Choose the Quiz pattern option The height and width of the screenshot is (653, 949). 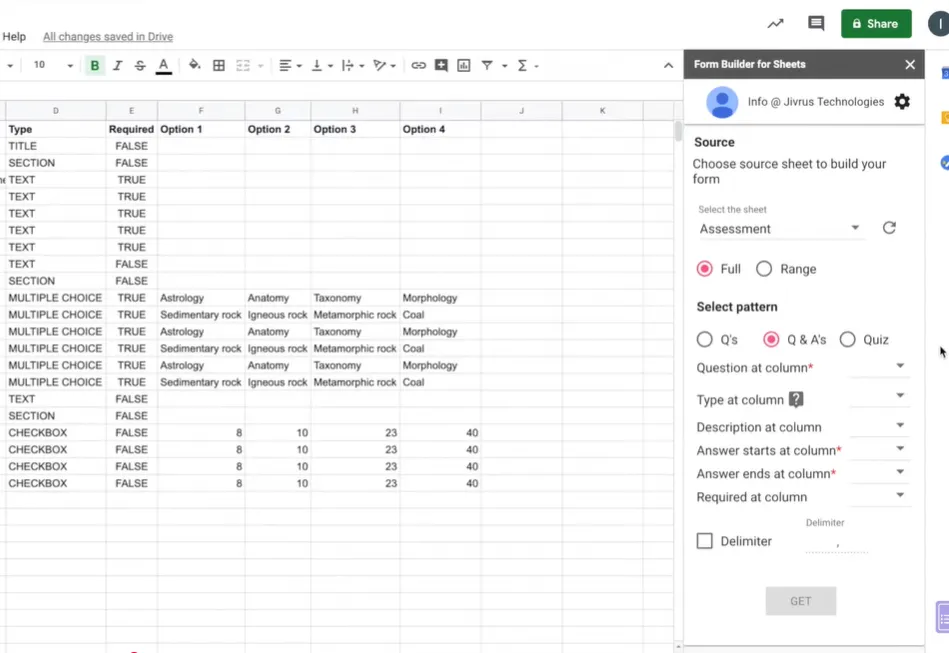[848, 340]
